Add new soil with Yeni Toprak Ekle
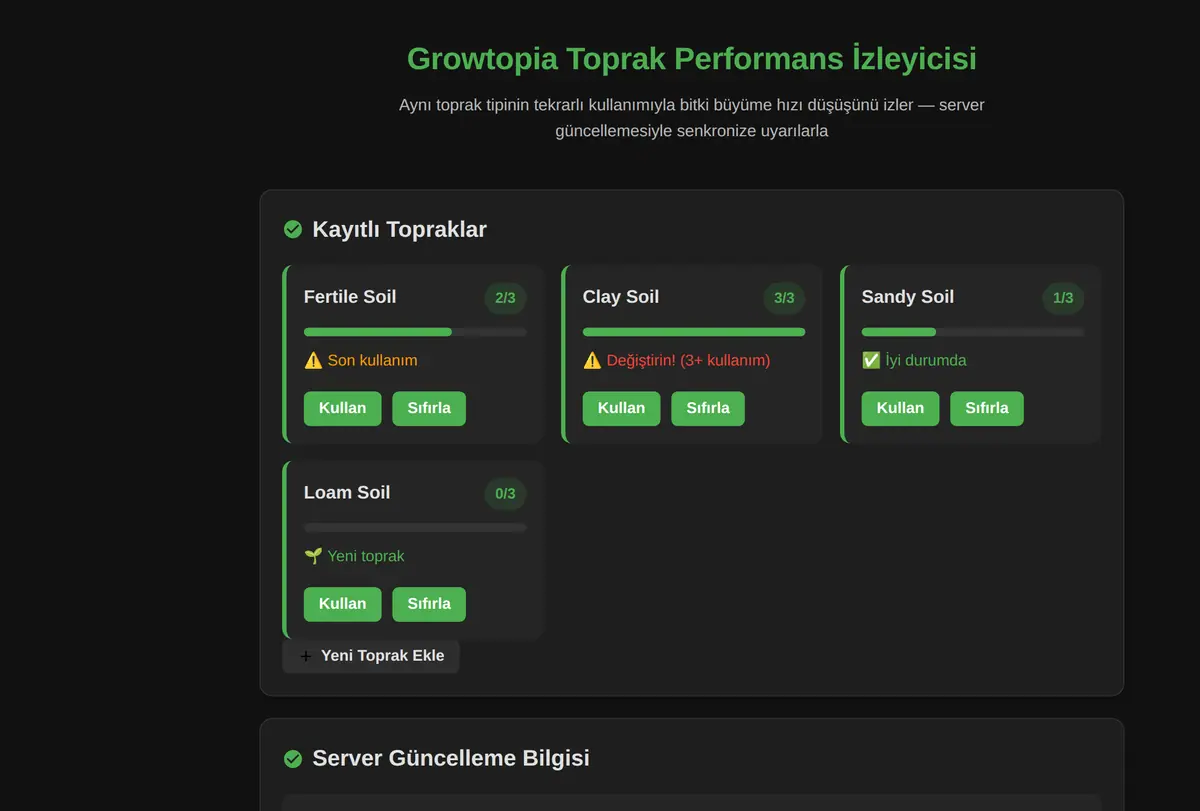Viewport: 1200px width, 811px height. [x=371, y=656]
